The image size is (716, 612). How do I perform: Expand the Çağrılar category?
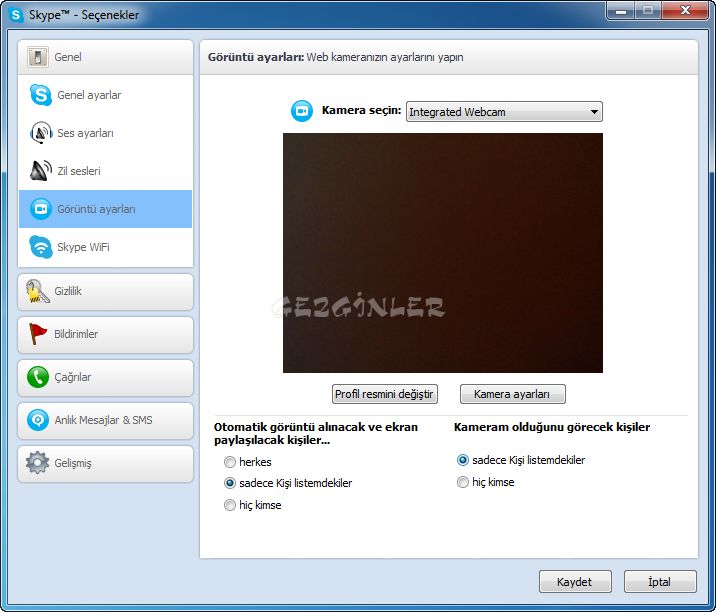[105, 377]
